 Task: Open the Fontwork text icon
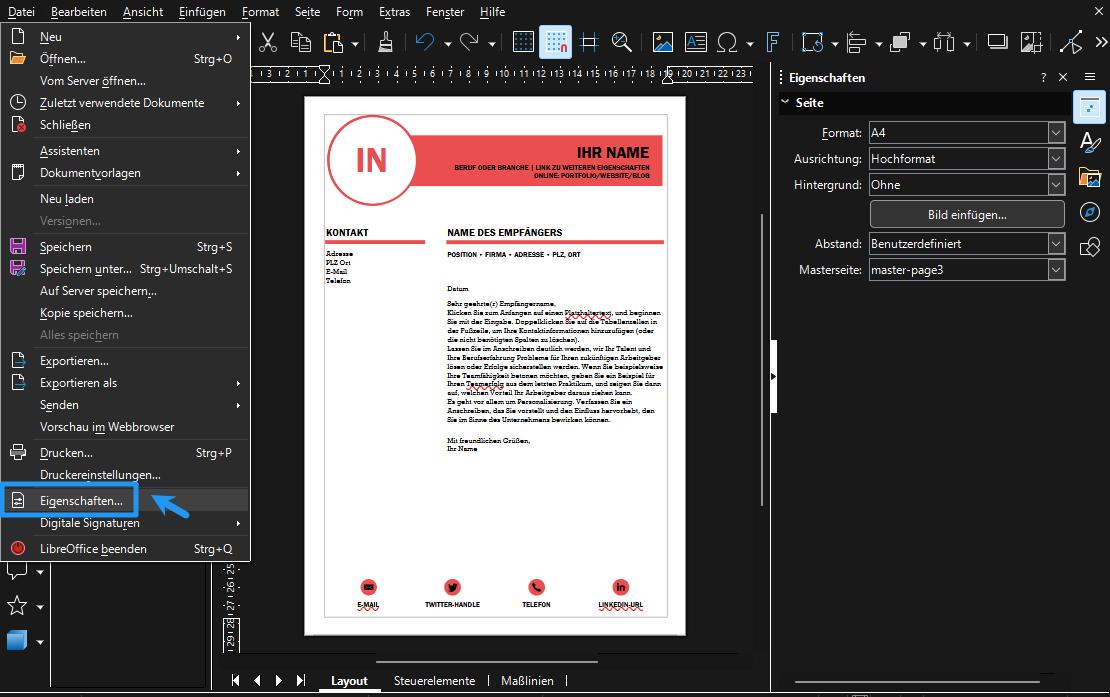tap(772, 42)
